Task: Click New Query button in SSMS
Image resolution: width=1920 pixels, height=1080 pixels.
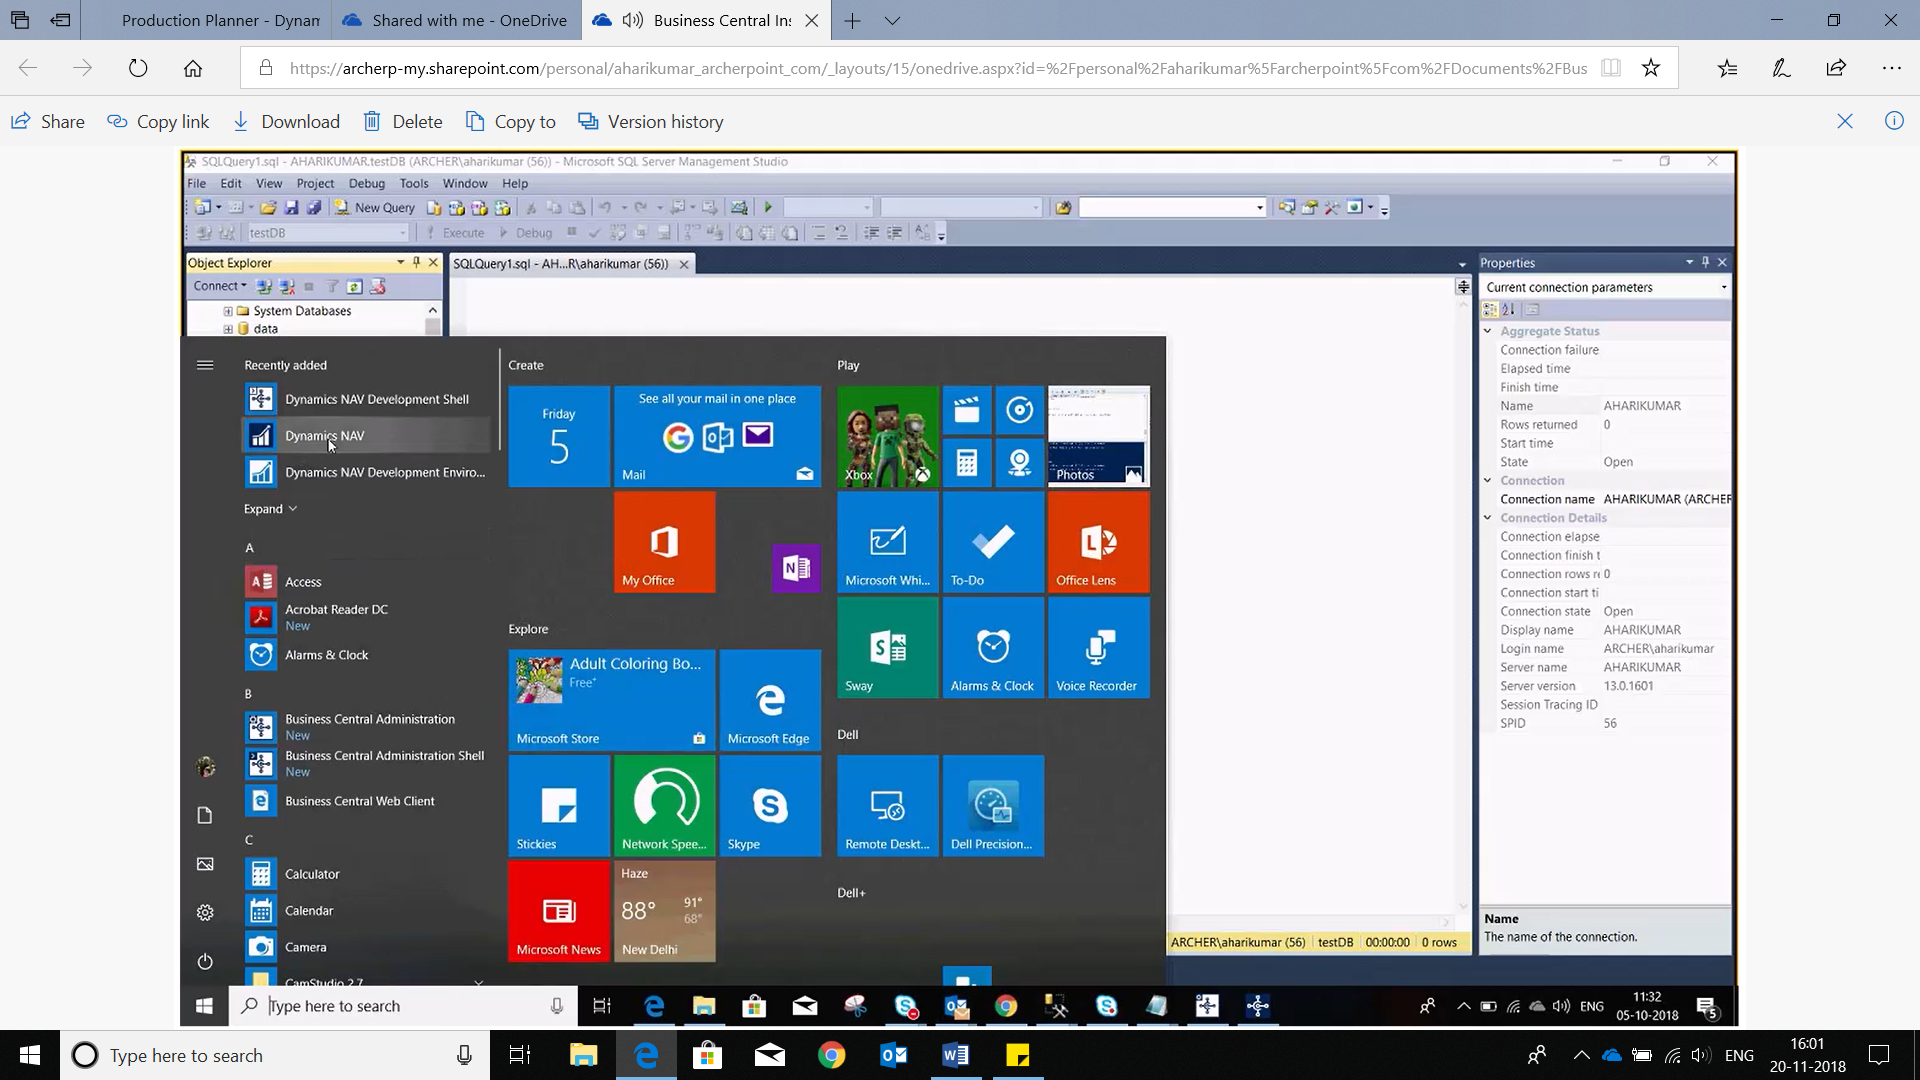Action: (x=374, y=208)
